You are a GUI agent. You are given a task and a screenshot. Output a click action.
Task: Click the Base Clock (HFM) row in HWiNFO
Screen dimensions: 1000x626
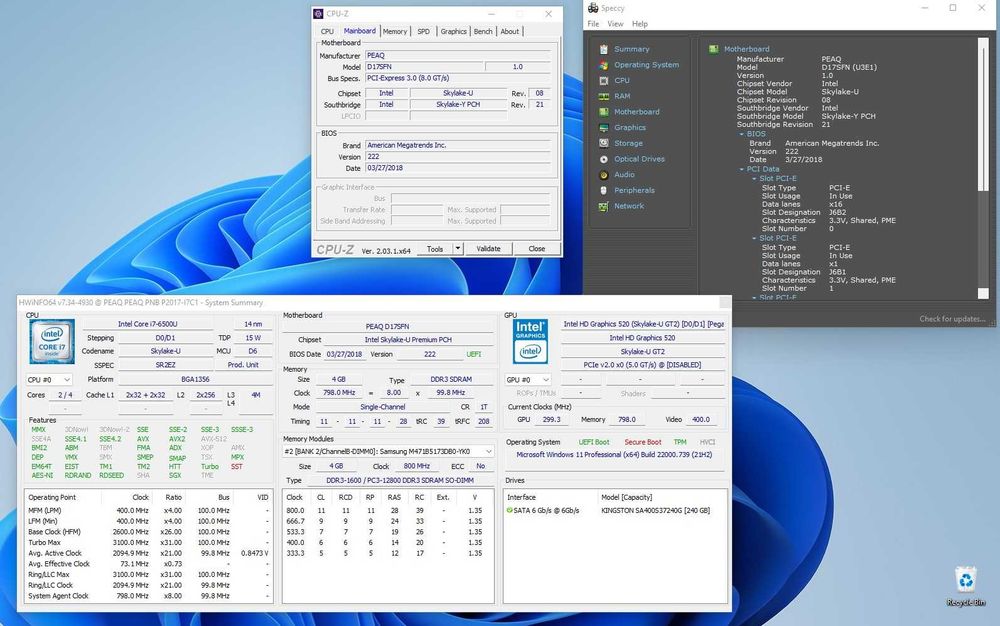click(148, 532)
